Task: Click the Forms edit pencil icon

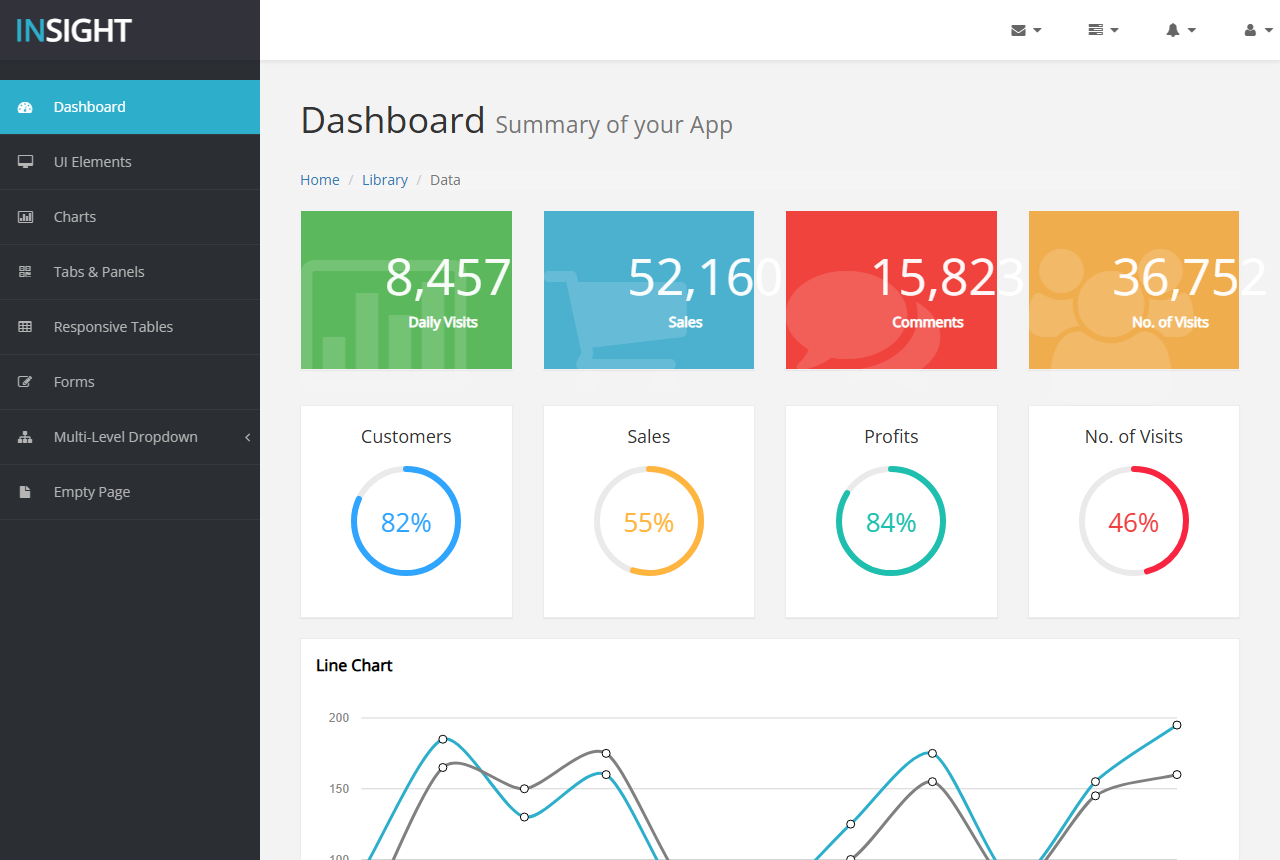Action: [26, 382]
